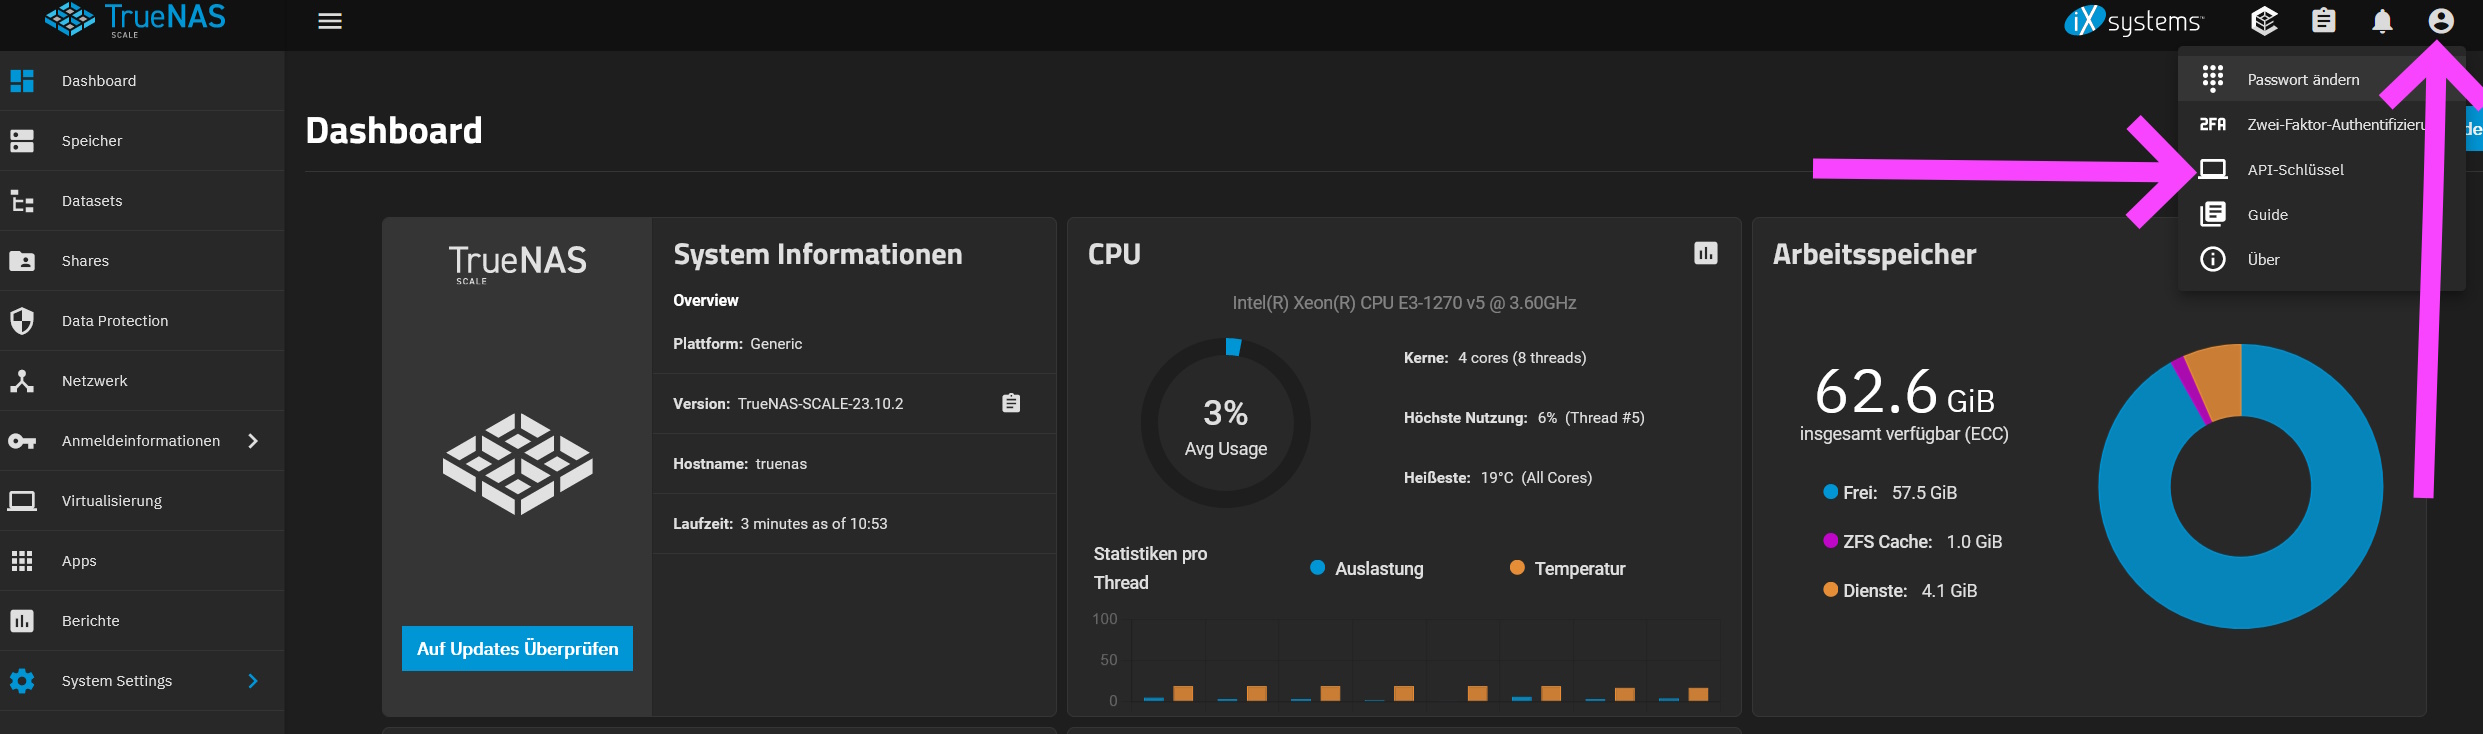Open the user account icon
This screenshot has width=2483, height=734.
2440,21
